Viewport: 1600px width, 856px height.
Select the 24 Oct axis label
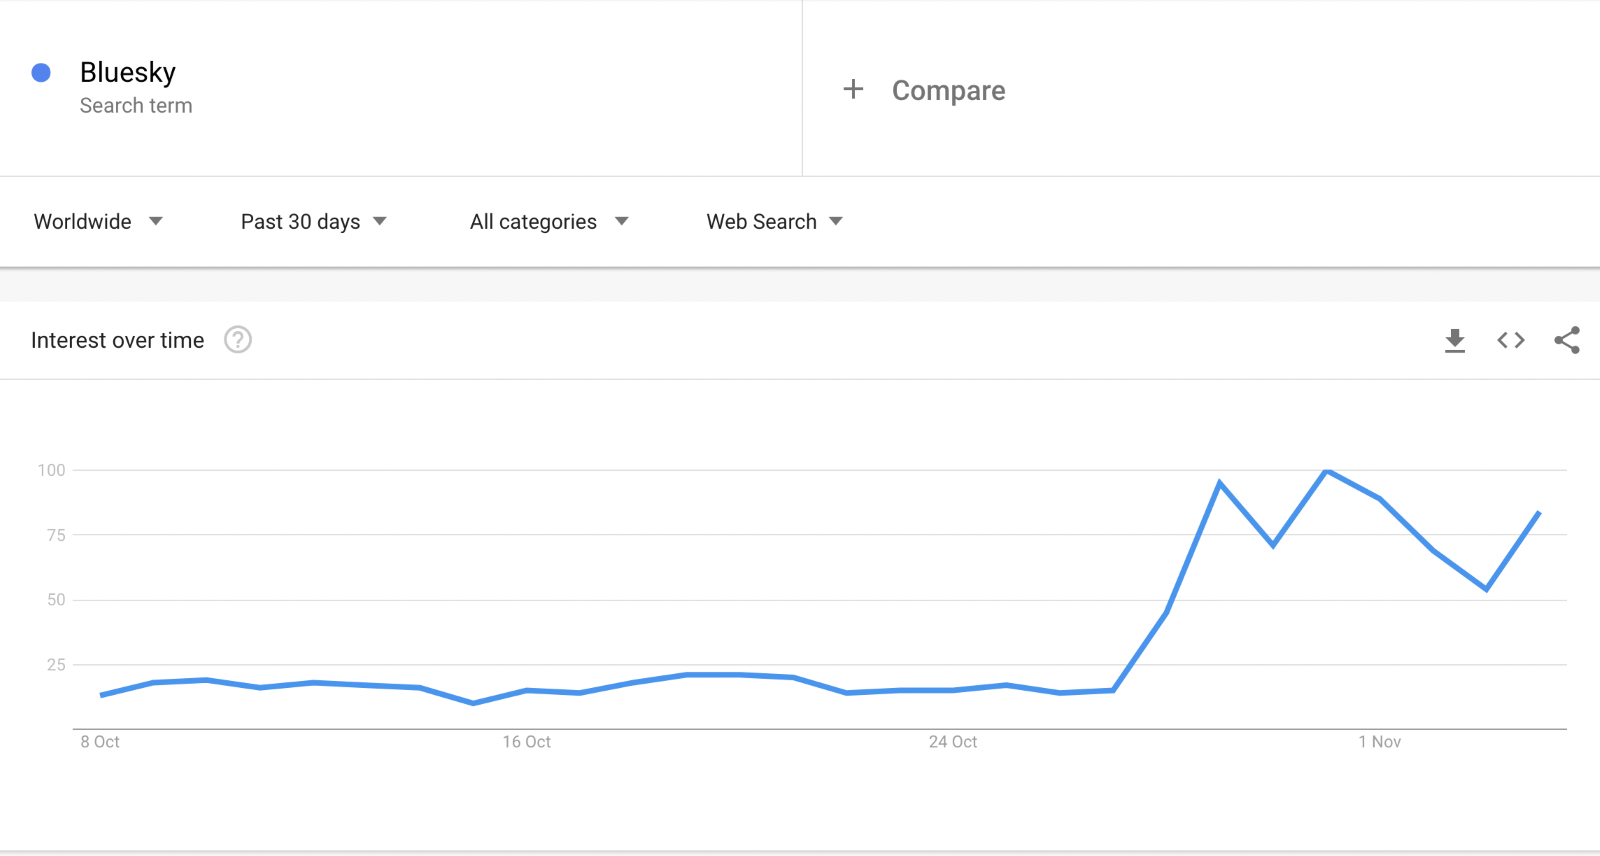(x=953, y=742)
